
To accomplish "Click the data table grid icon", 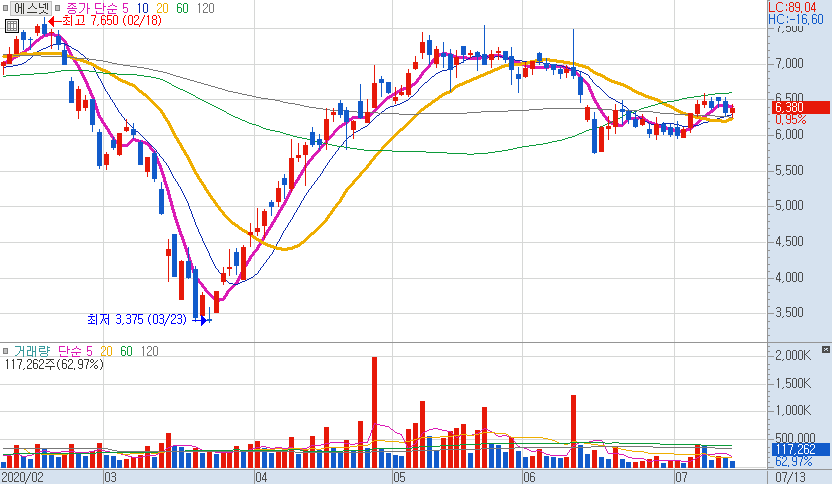I will (x=12, y=25).
